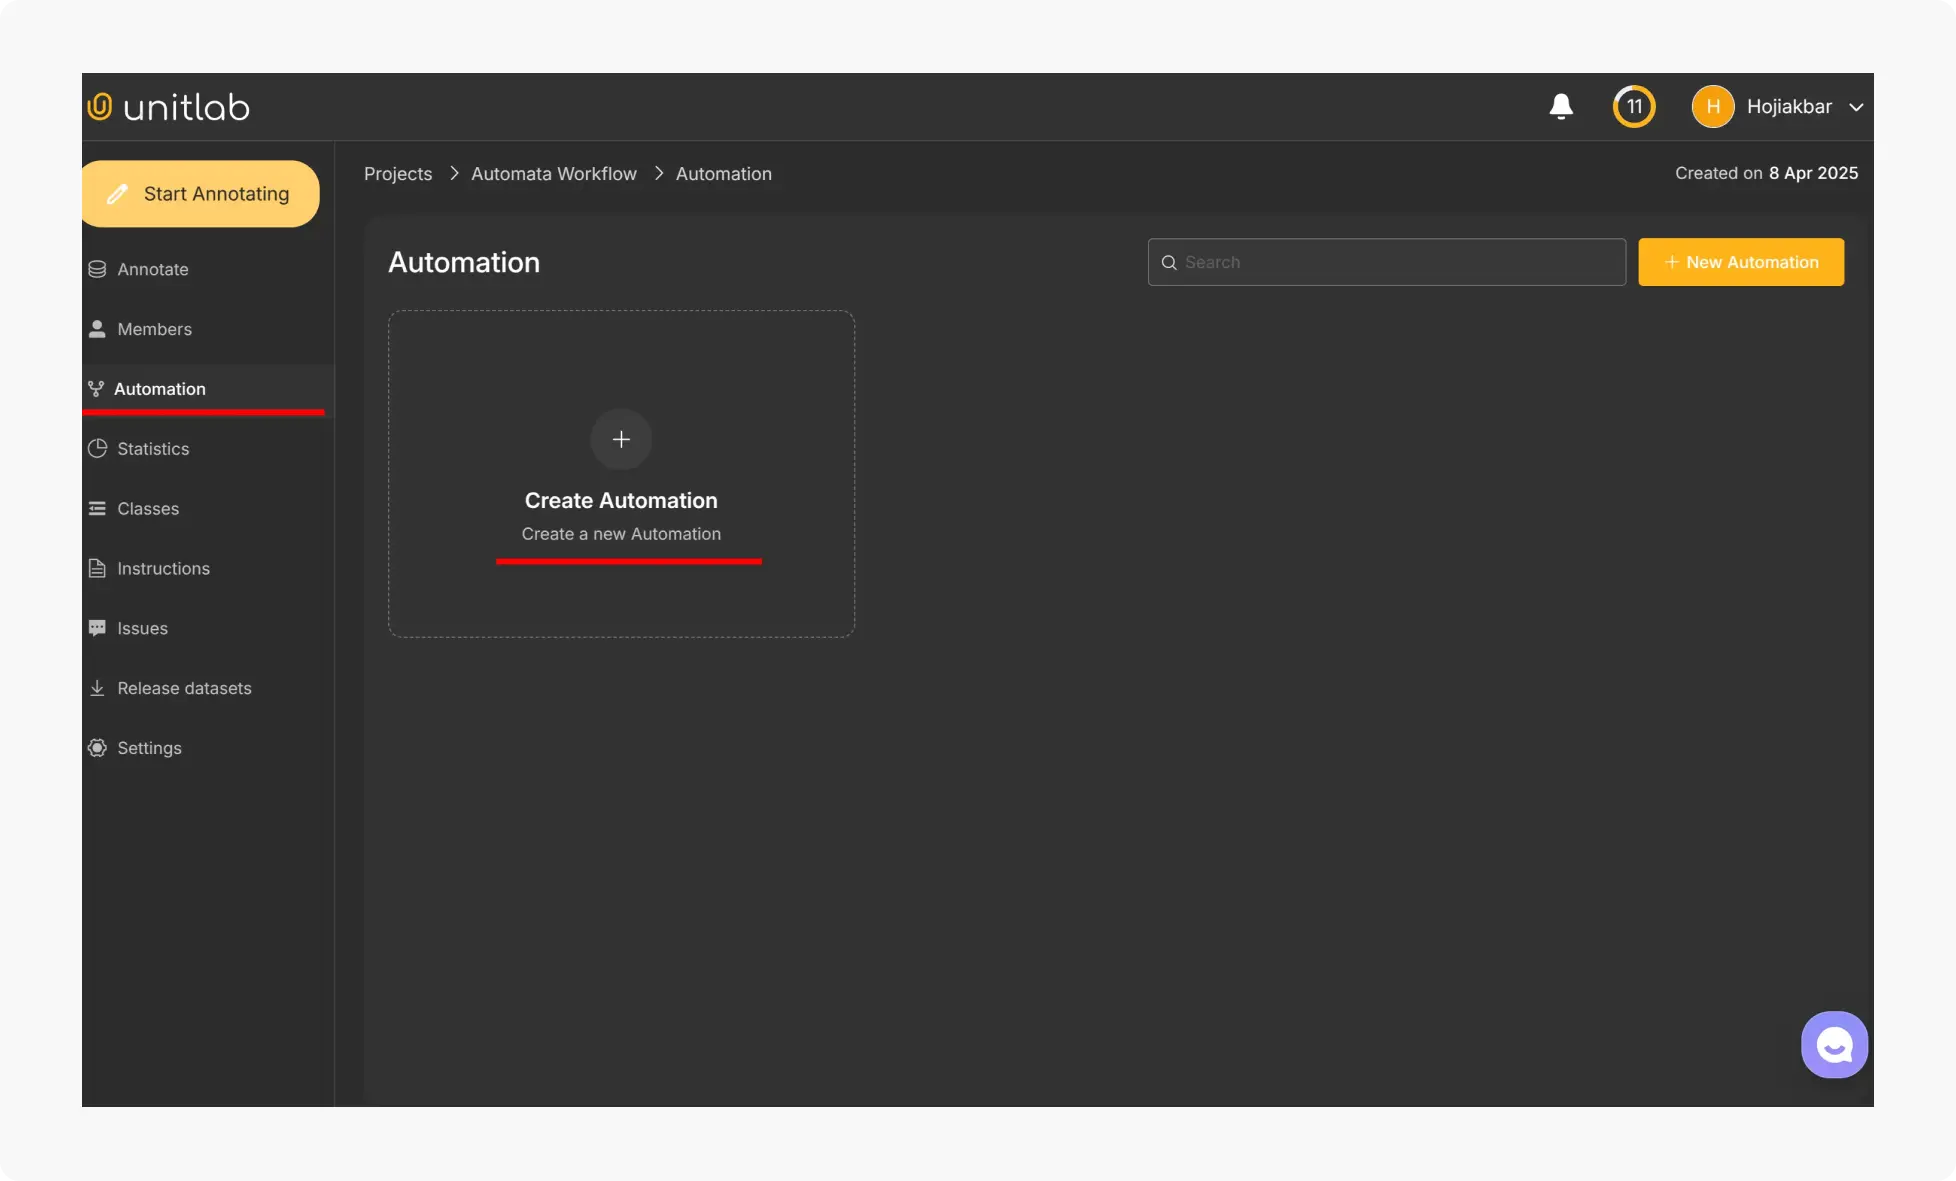Viewport: 1956px width, 1181px height.
Task: Click the unitlab logo
Action: click(x=169, y=107)
